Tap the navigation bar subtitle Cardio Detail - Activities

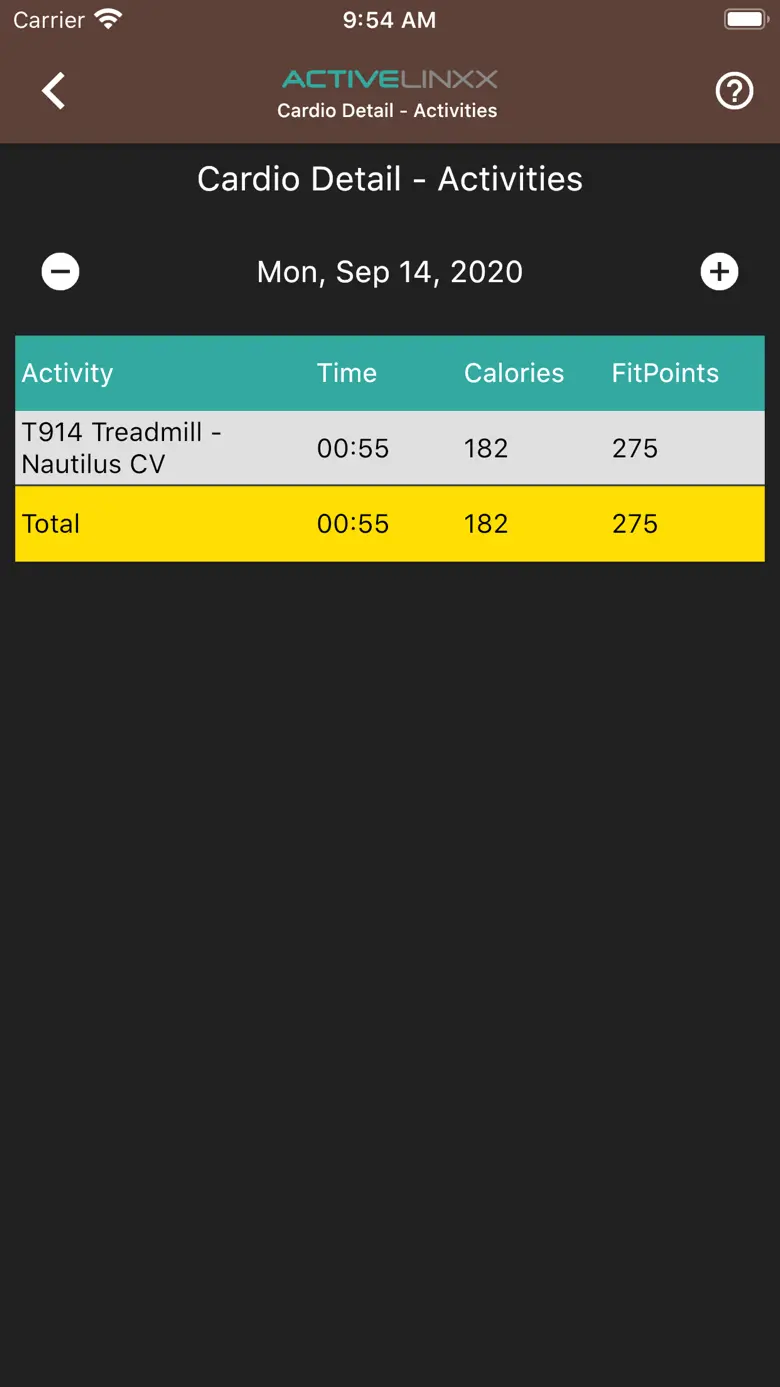tap(387, 111)
